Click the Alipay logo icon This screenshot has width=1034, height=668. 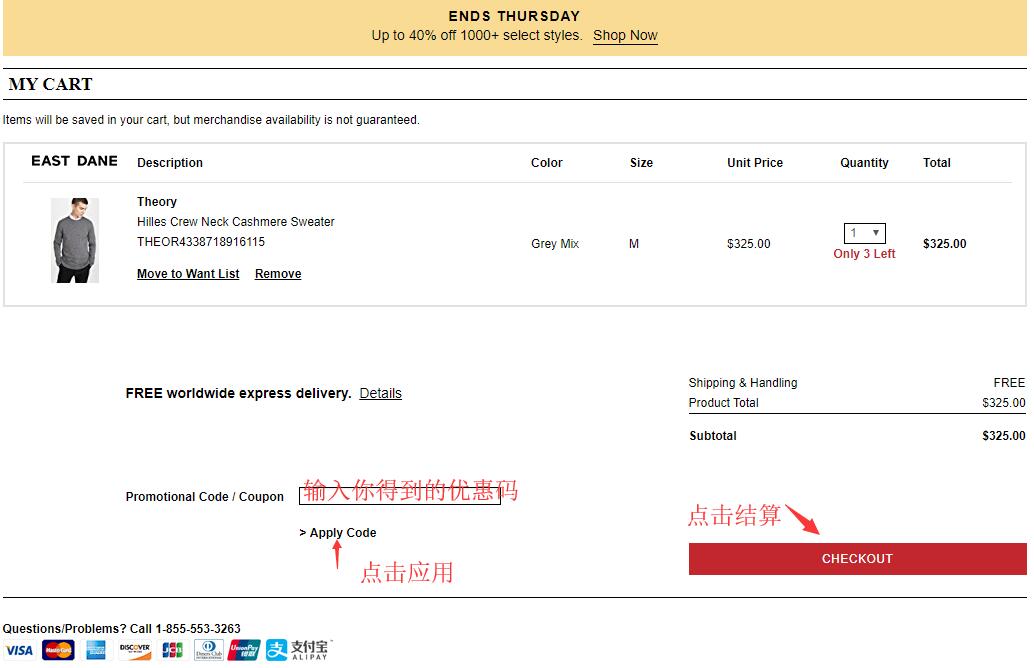[298, 650]
